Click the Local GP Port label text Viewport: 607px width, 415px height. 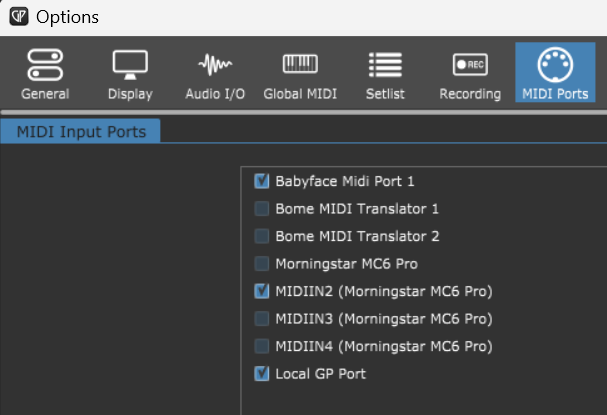click(320, 374)
